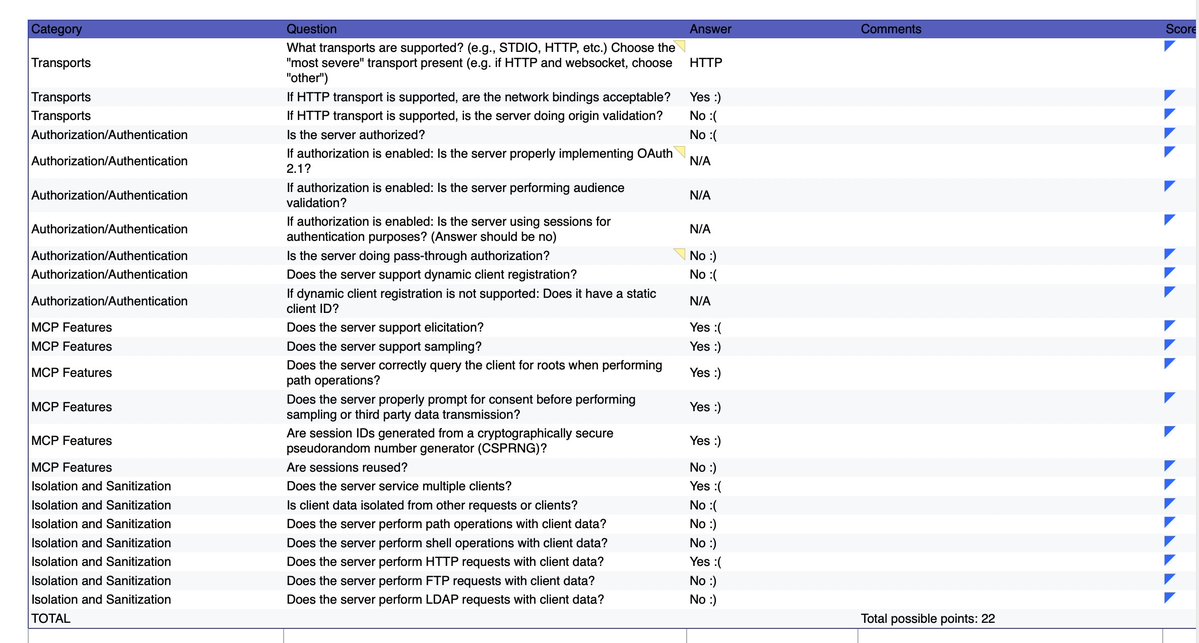1199x643 pixels.
Task: Select the TOTAL row label
Action: click(x=50, y=619)
